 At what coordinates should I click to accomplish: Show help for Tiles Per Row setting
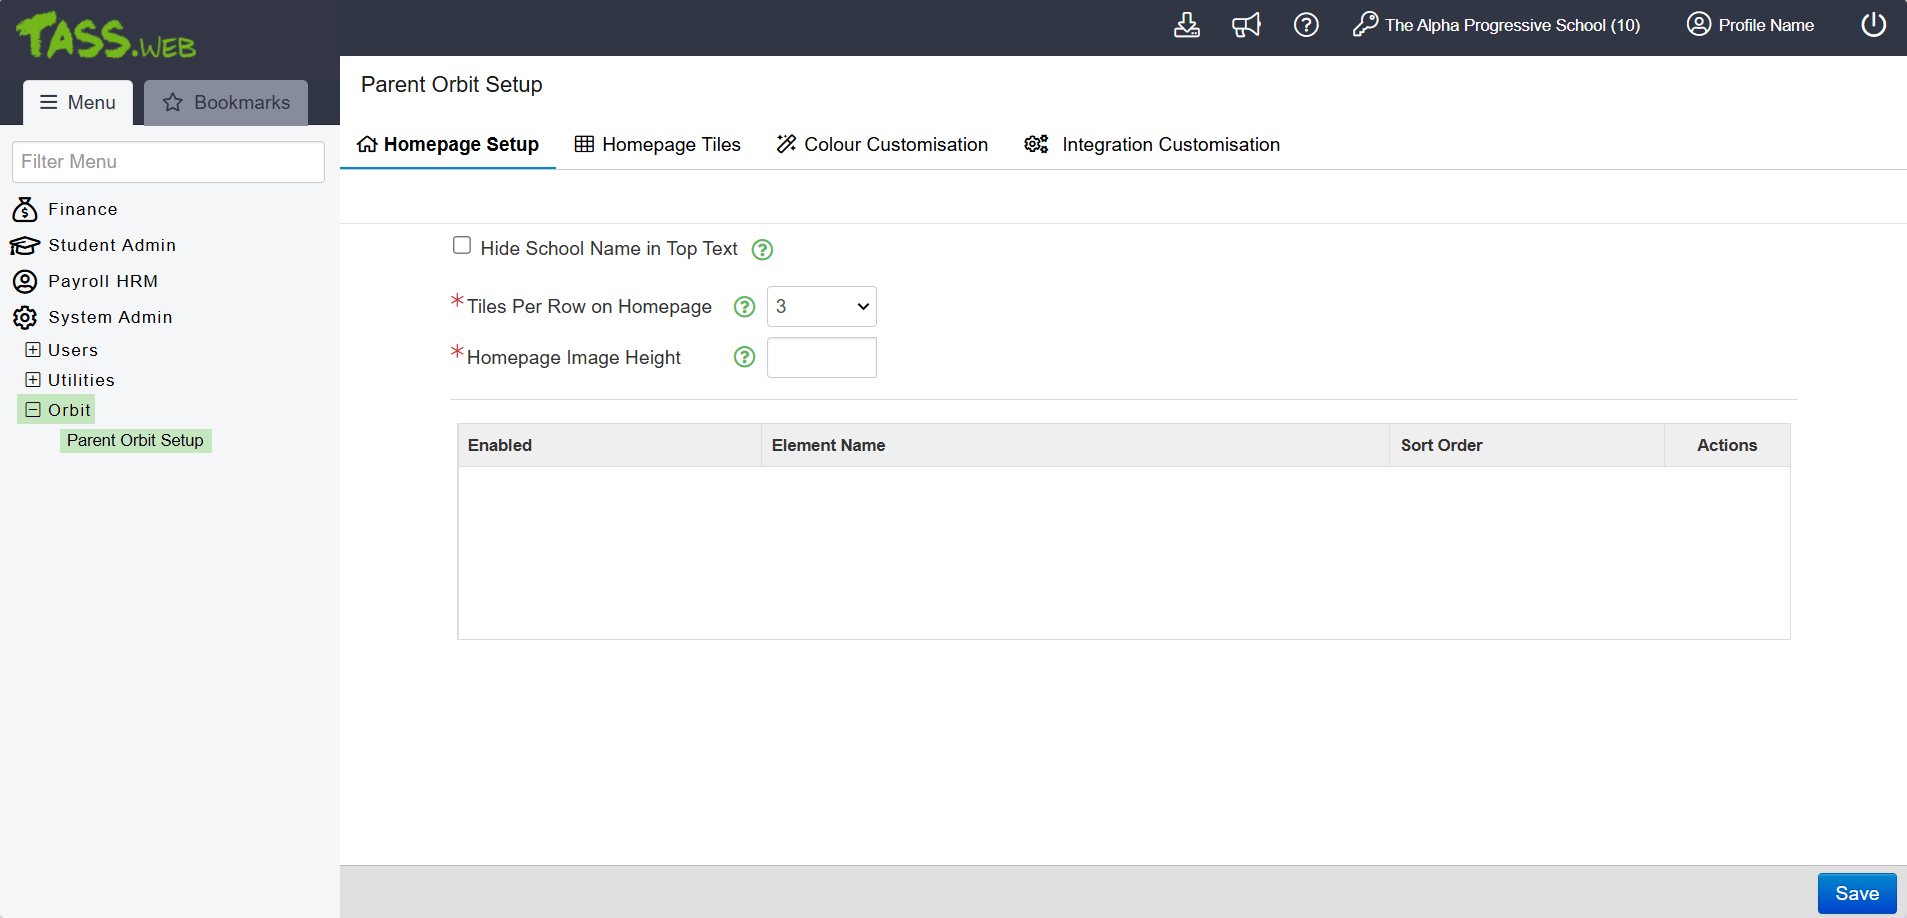[x=744, y=307]
